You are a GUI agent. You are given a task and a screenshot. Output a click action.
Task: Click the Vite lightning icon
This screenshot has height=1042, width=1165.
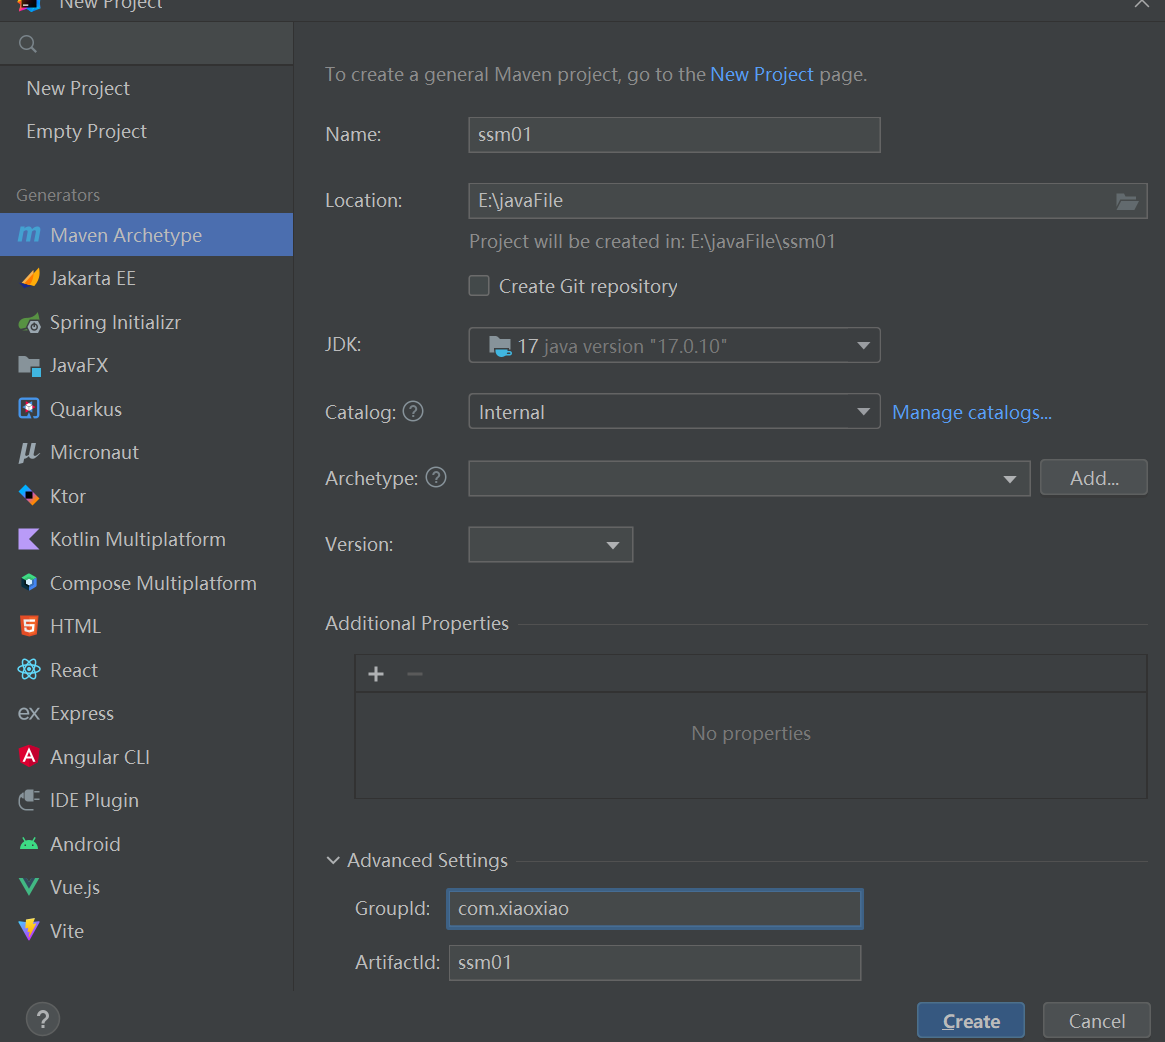coord(29,930)
